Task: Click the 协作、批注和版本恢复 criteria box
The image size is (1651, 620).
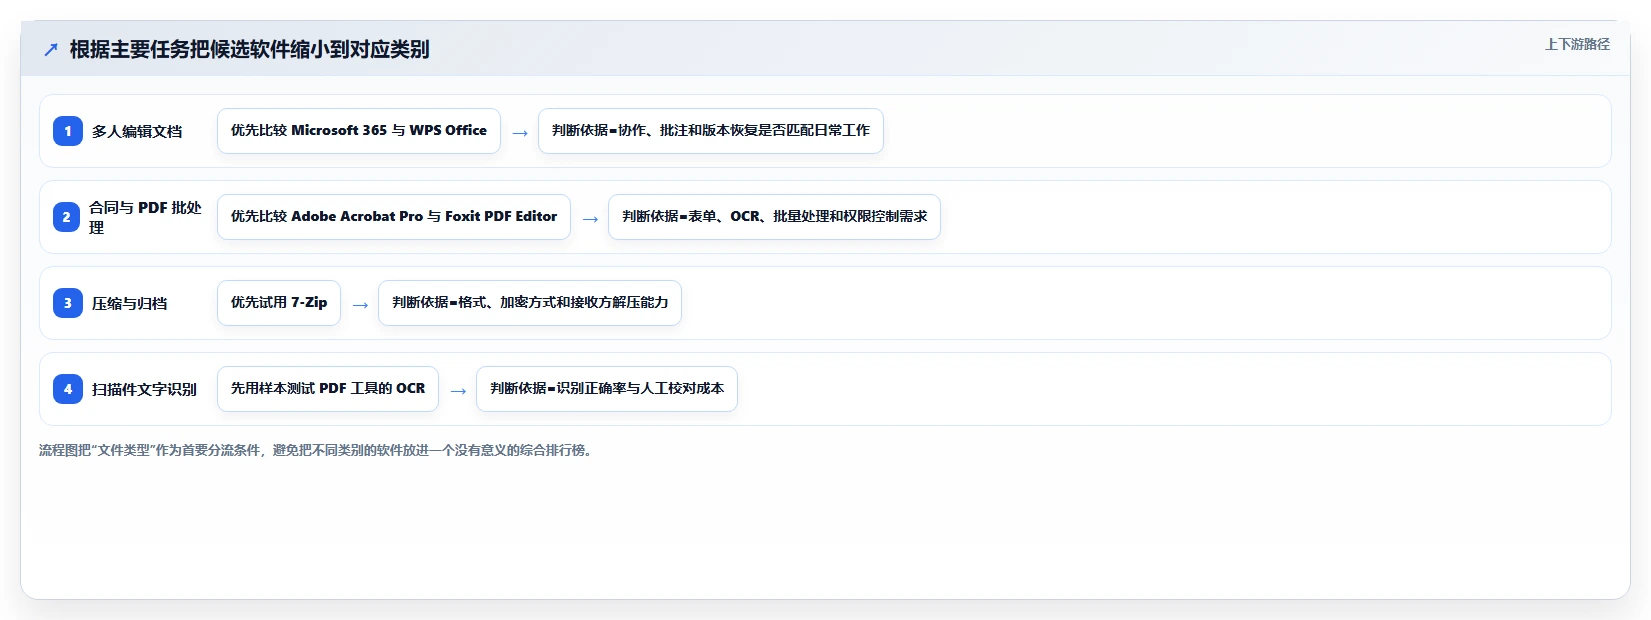Action: click(711, 131)
